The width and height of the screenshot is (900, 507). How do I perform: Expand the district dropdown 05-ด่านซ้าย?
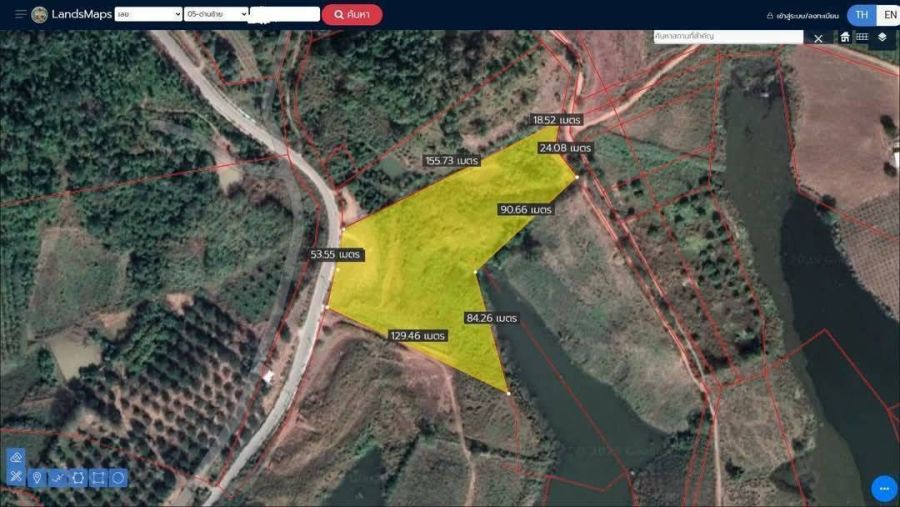pyautogui.click(x=216, y=14)
